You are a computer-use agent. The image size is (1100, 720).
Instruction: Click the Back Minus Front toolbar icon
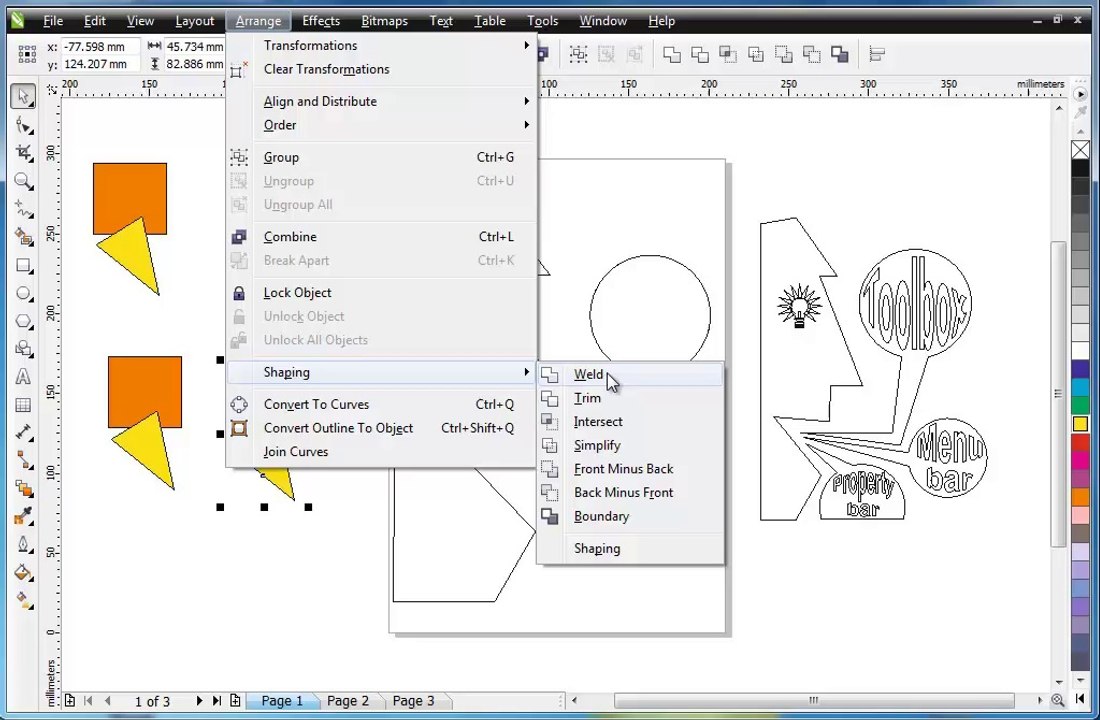click(812, 54)
